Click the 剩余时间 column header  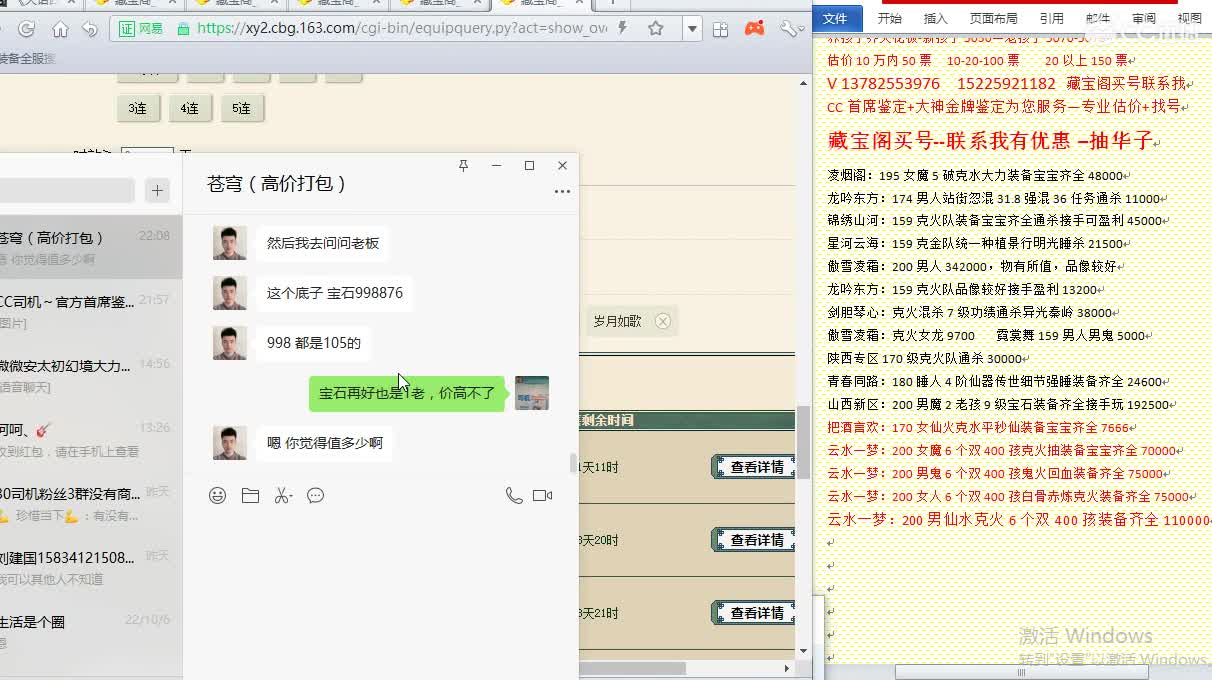click(x=607, y=420)
